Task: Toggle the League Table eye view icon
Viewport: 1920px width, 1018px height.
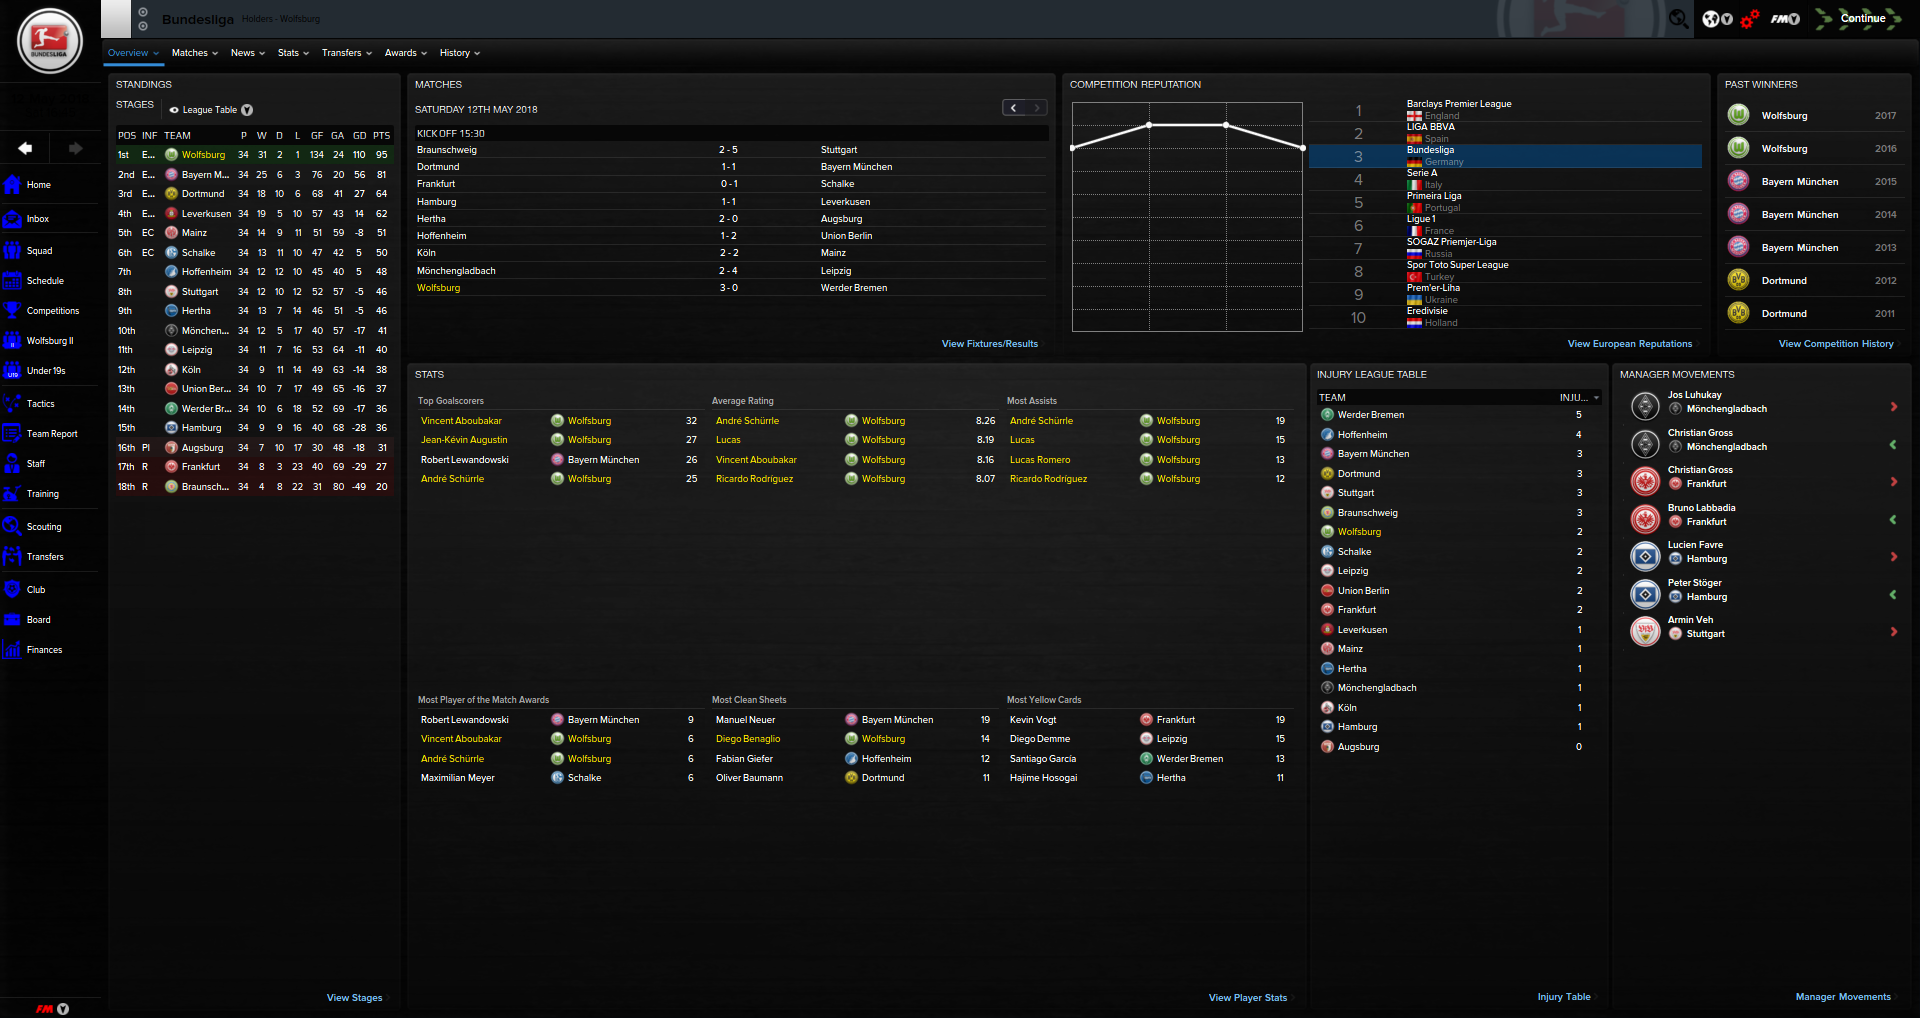Action: pyautogui.click(x=174, y=110)
